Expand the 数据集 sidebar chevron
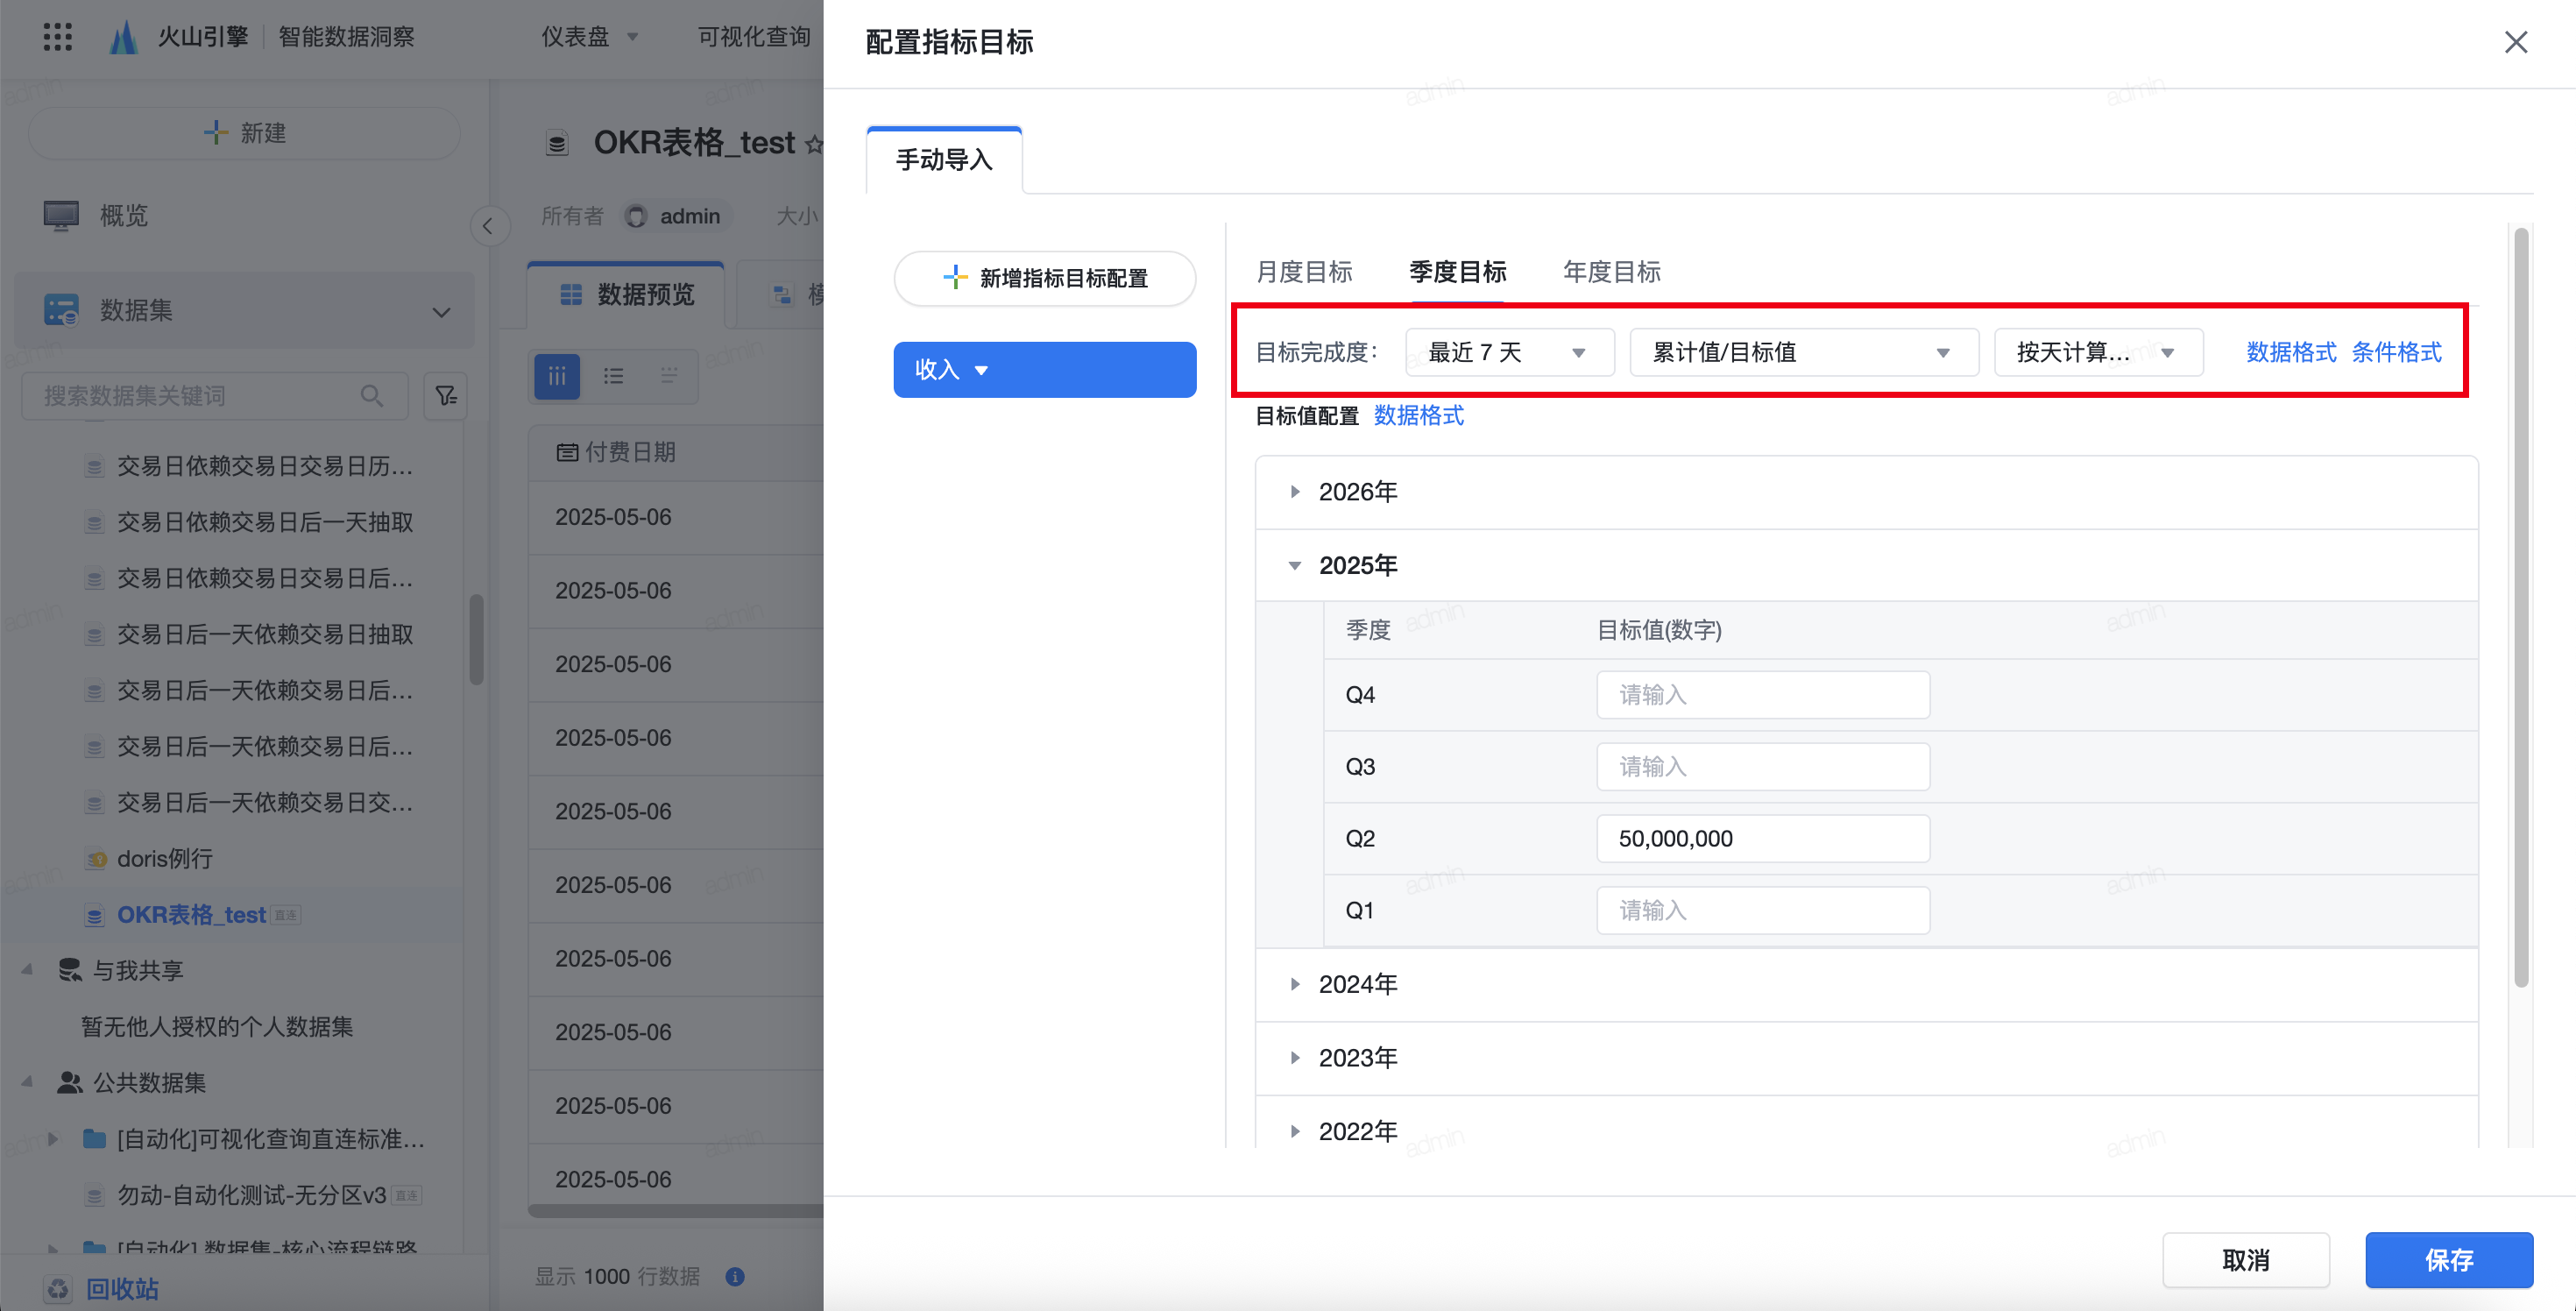Screen dimensions: 2576x1311 [441, 312]
